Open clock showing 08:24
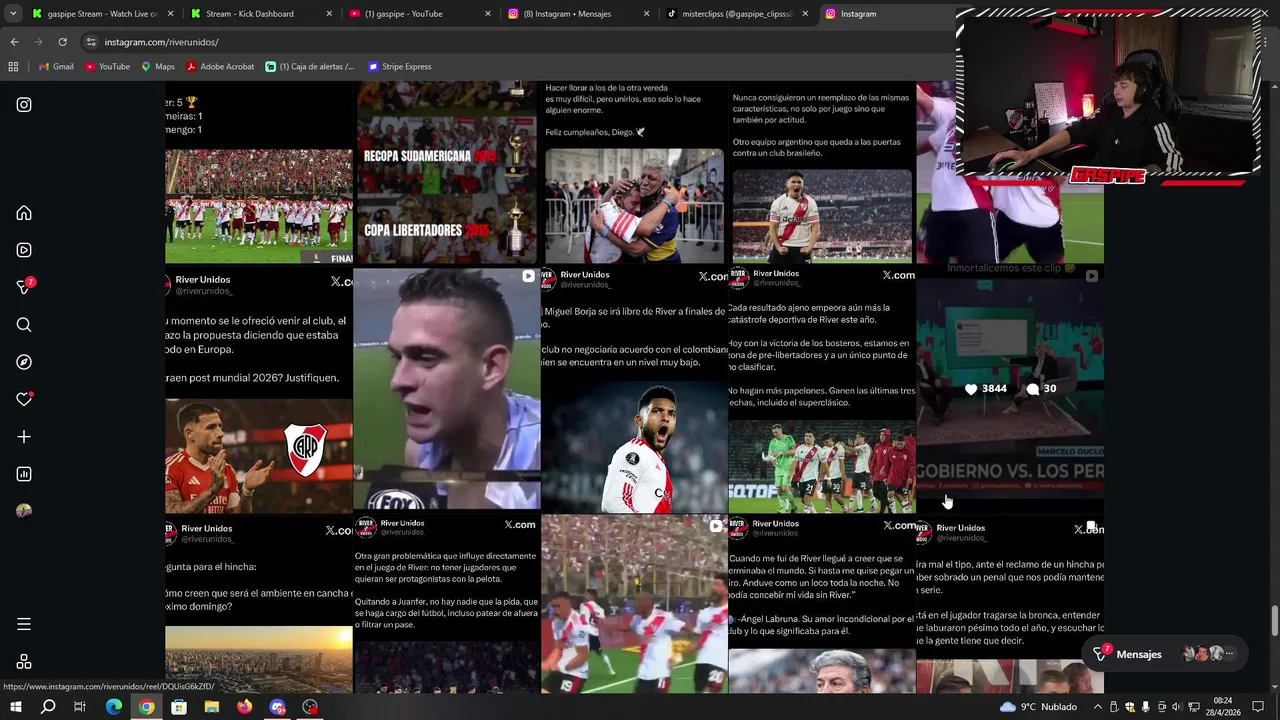This screenshot has width=1280, height=720. 1222,707
